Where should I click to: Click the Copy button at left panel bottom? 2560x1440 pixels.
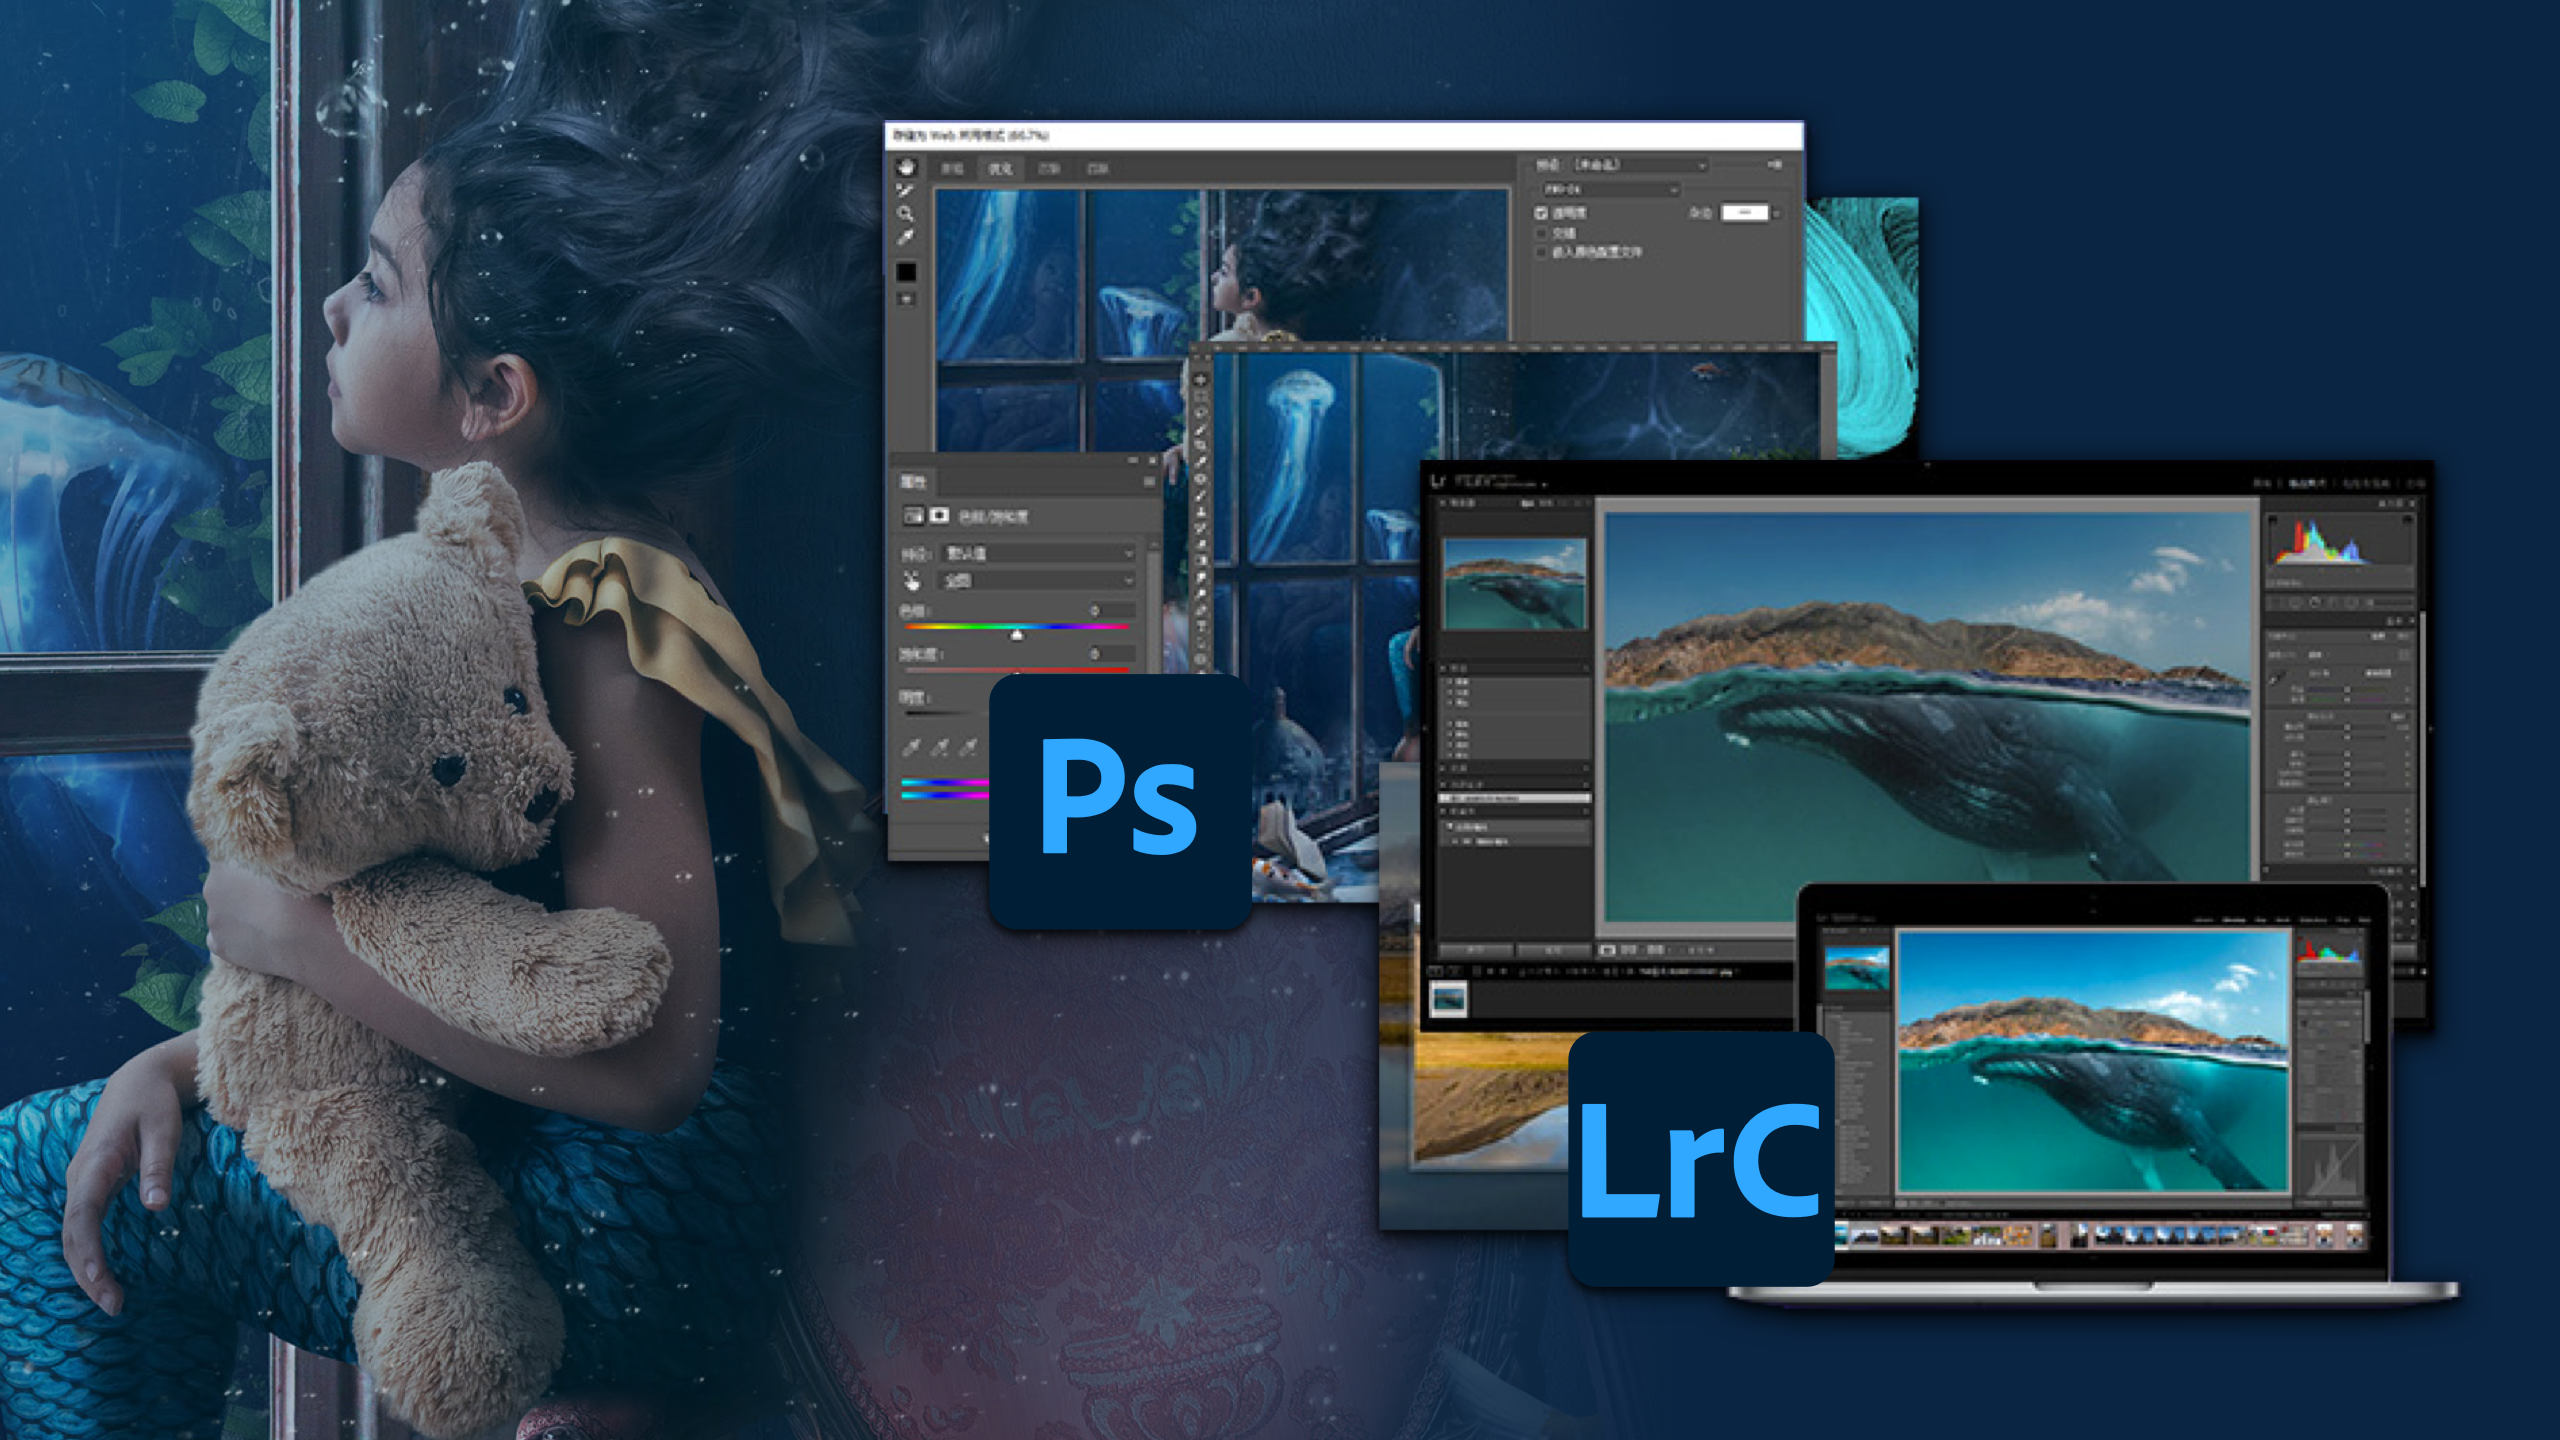[1475, 949]
